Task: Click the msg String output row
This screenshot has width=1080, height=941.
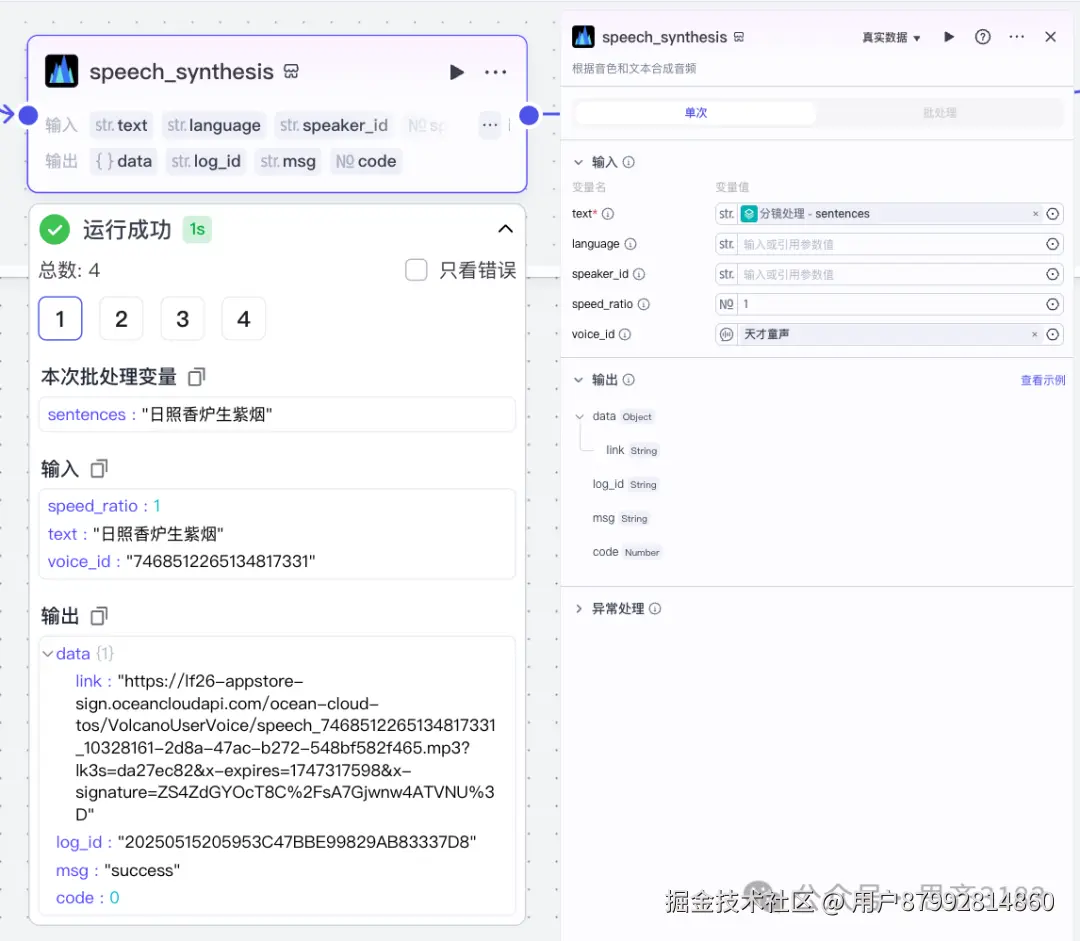Action: pos(620,518)
